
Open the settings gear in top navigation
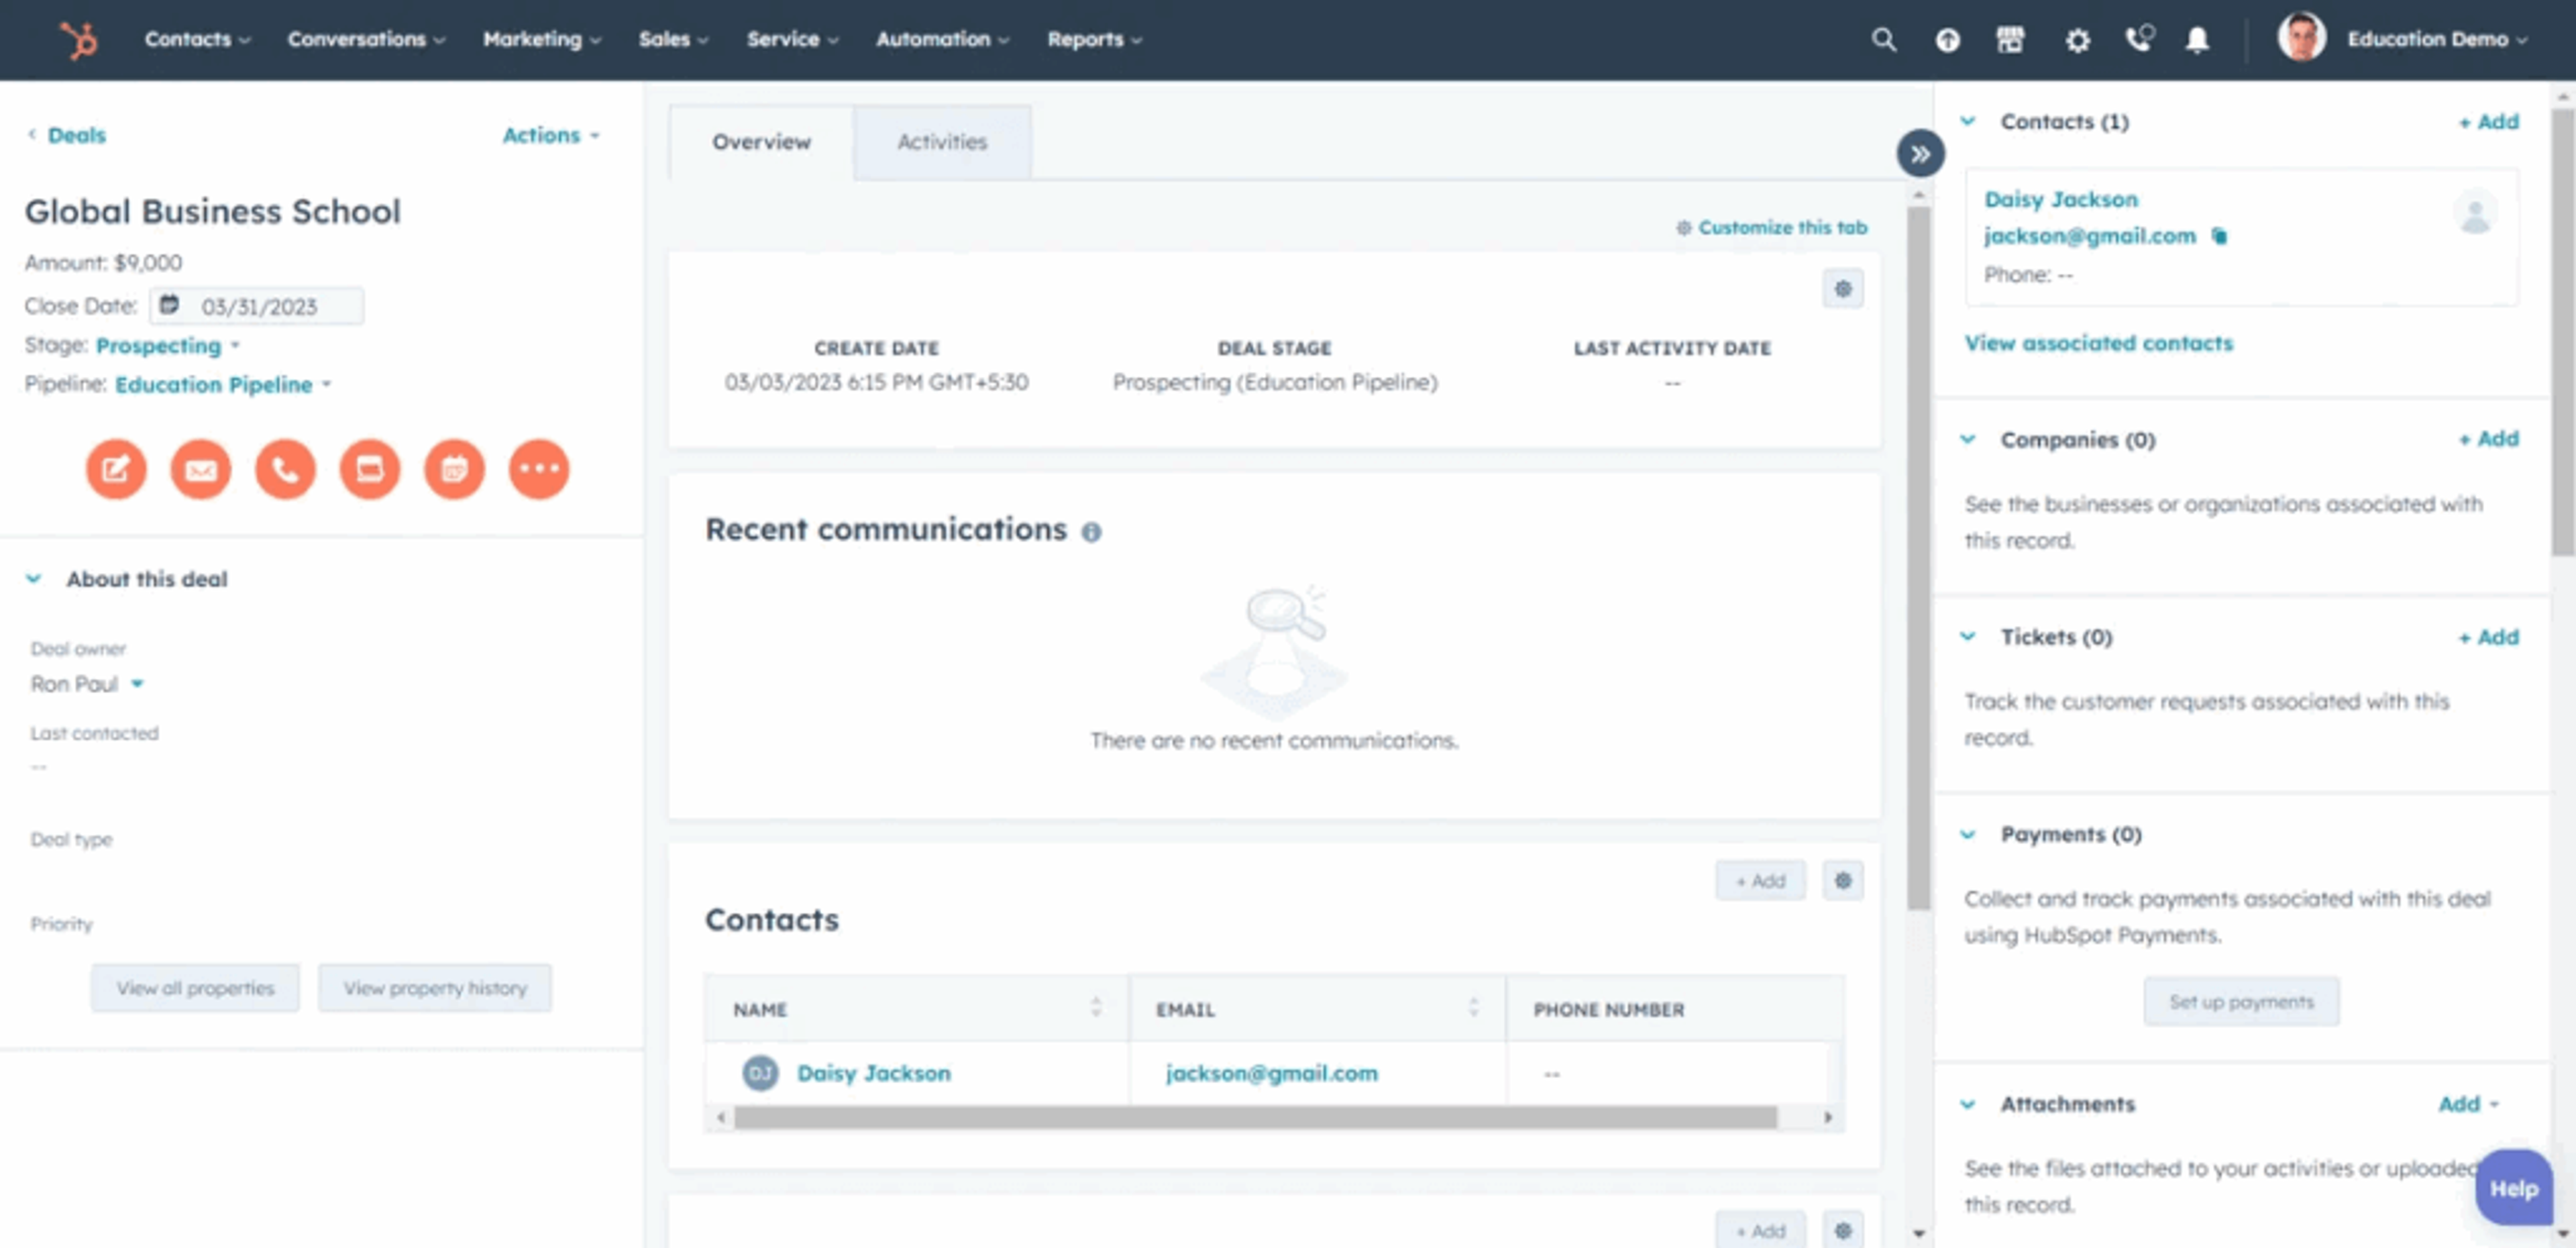[x=2077, y=40]
